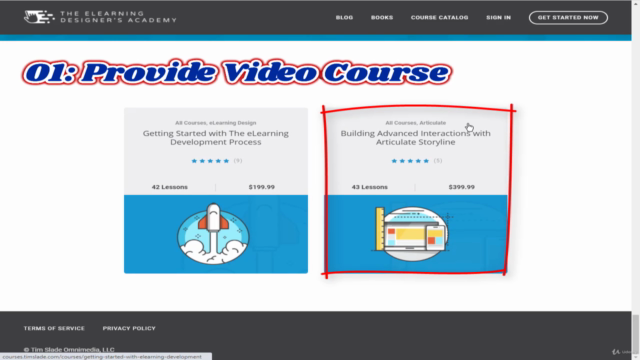The image size is (640, 360).
Task: Click the $399.99 price
Action: (x=461, y=187)
